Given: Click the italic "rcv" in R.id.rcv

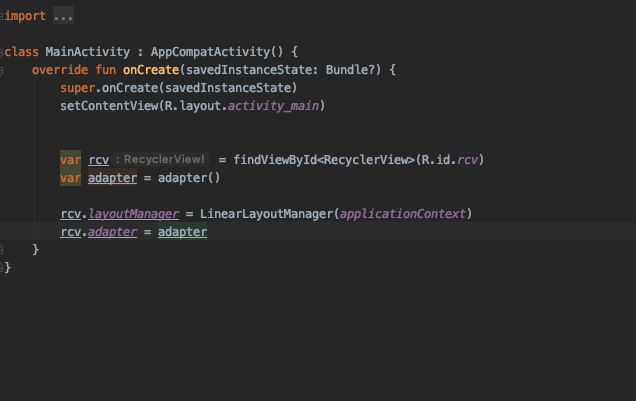Looking at the screenshot, I should pos(467,160).
